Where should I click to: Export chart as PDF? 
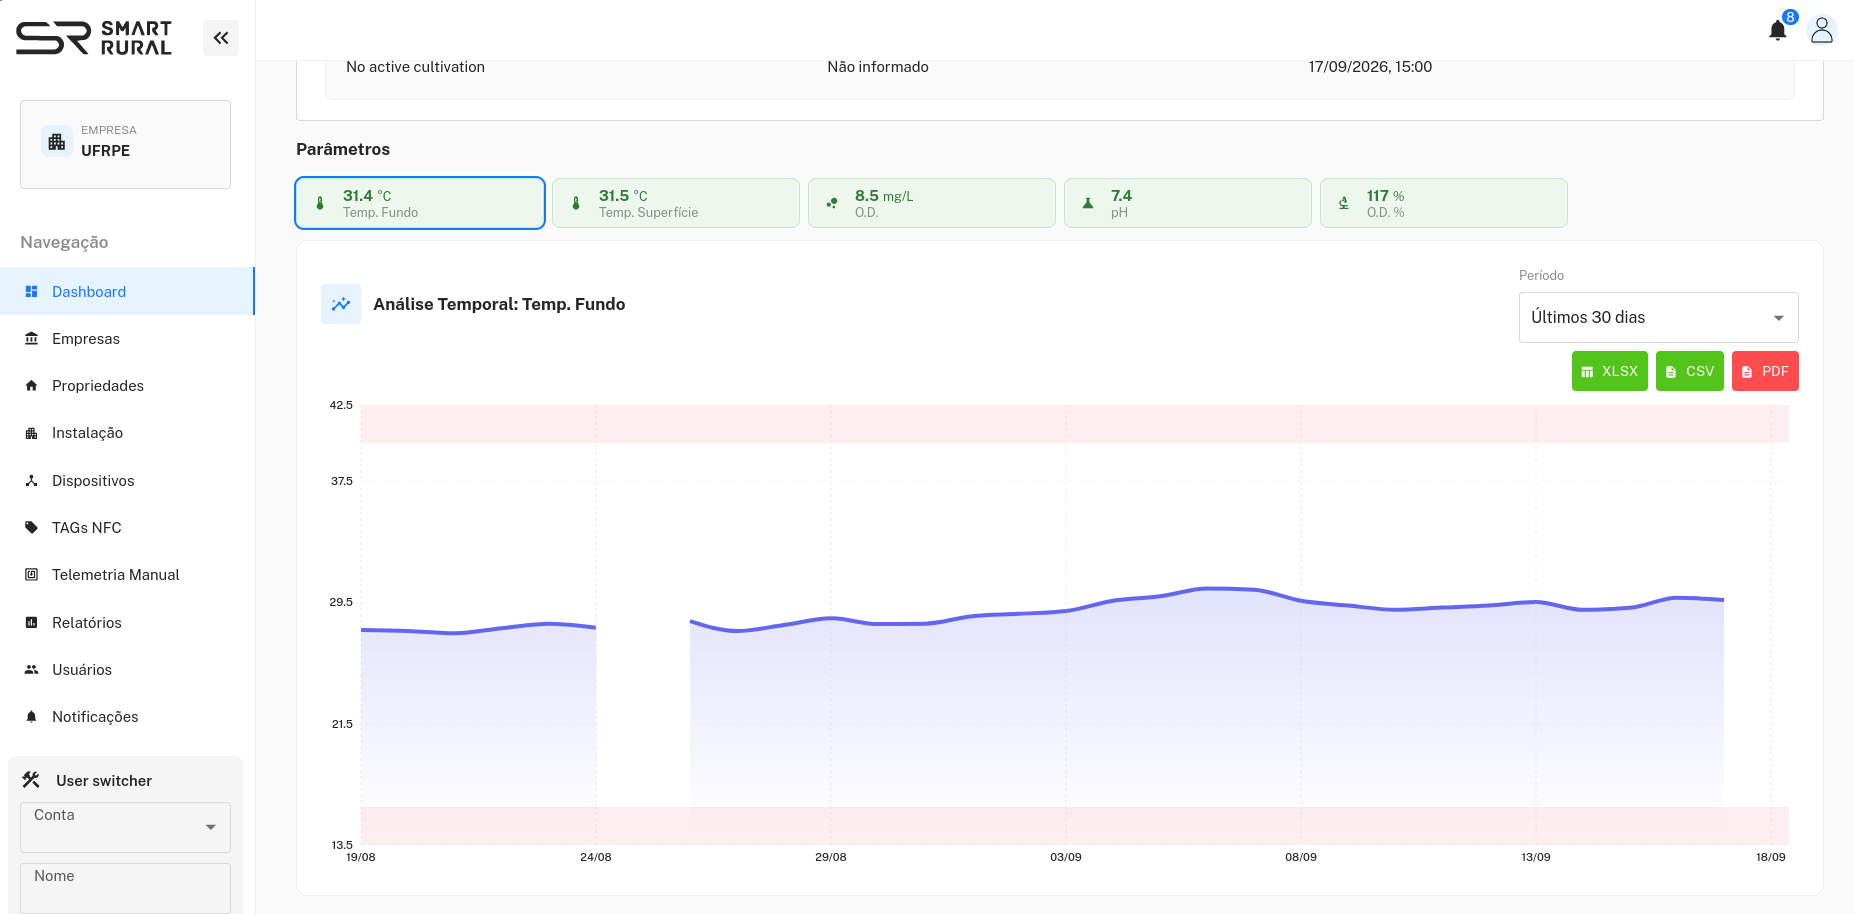[x=1765, y=371]
